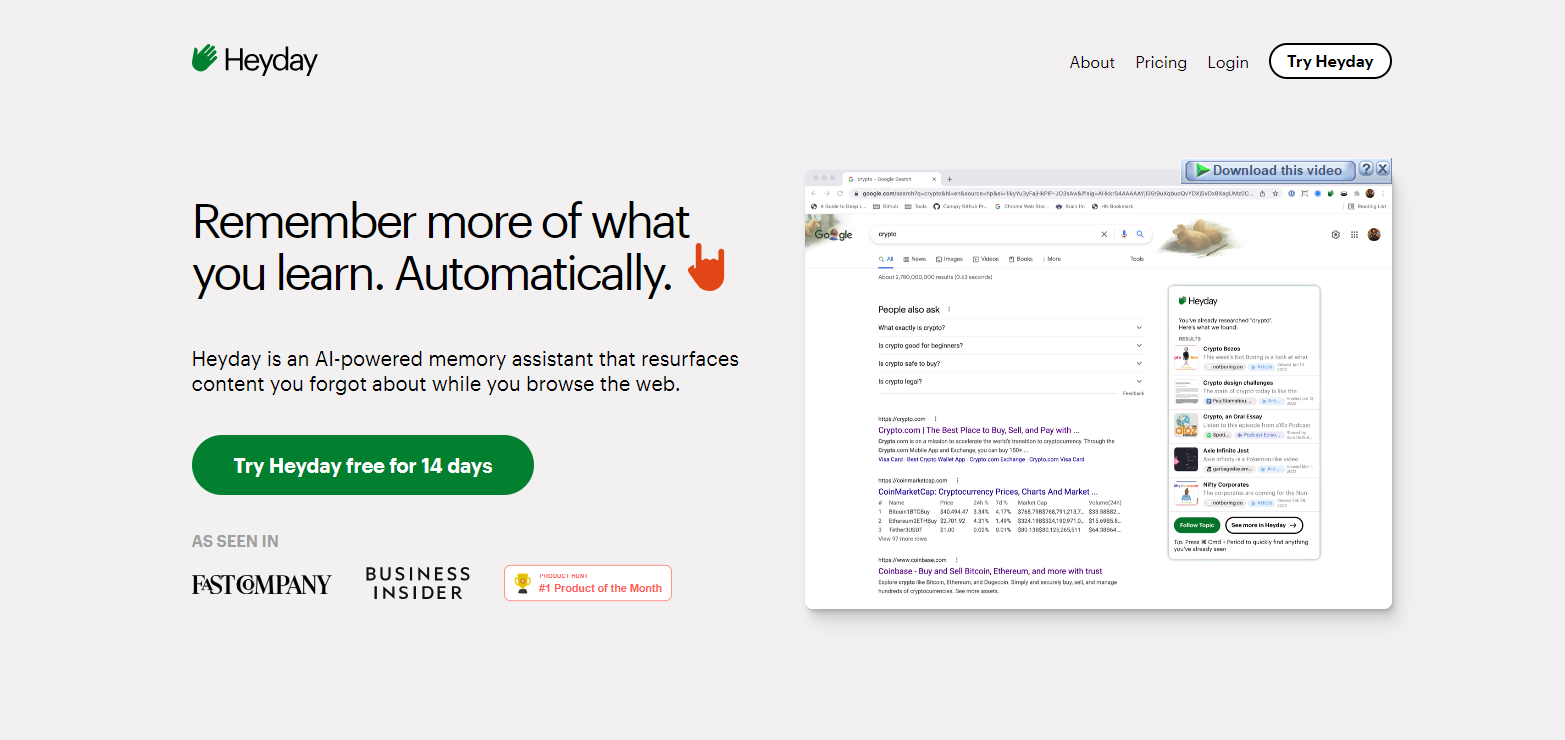This screenshot has height=740, width=1565.
Task: Open the search Tools option
Action: point(1137,259)
